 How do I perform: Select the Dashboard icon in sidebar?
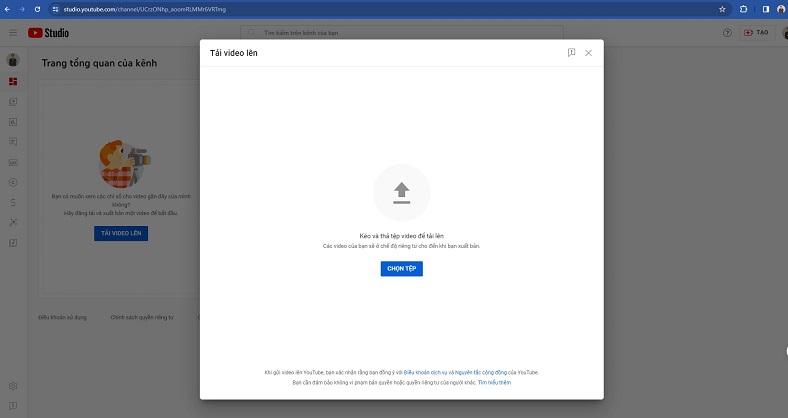tap(13, 81)
